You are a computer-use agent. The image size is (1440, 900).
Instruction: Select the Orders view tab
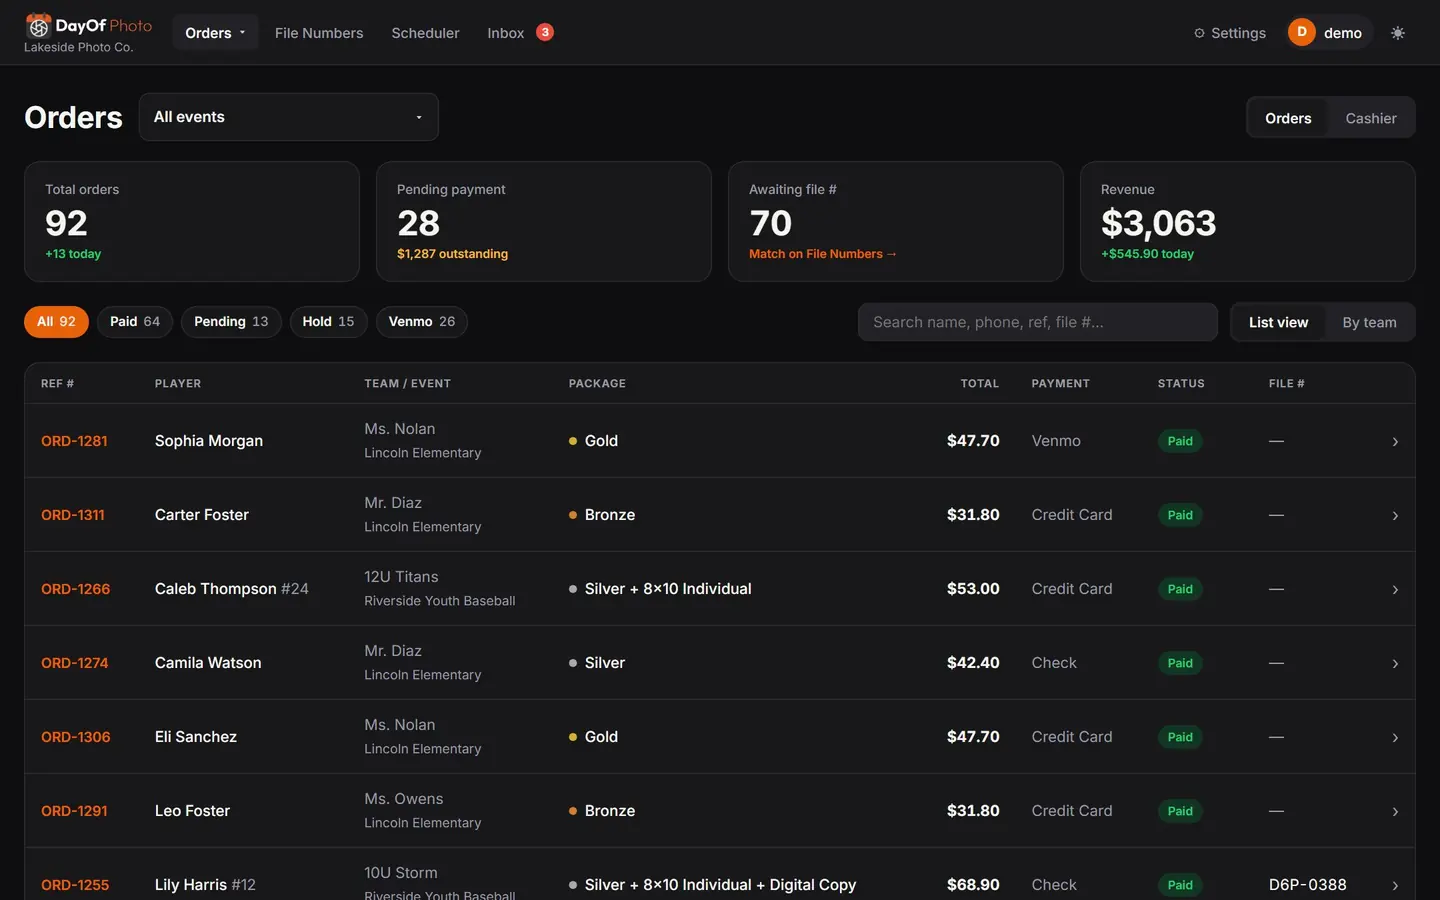tap(1288, 118)
